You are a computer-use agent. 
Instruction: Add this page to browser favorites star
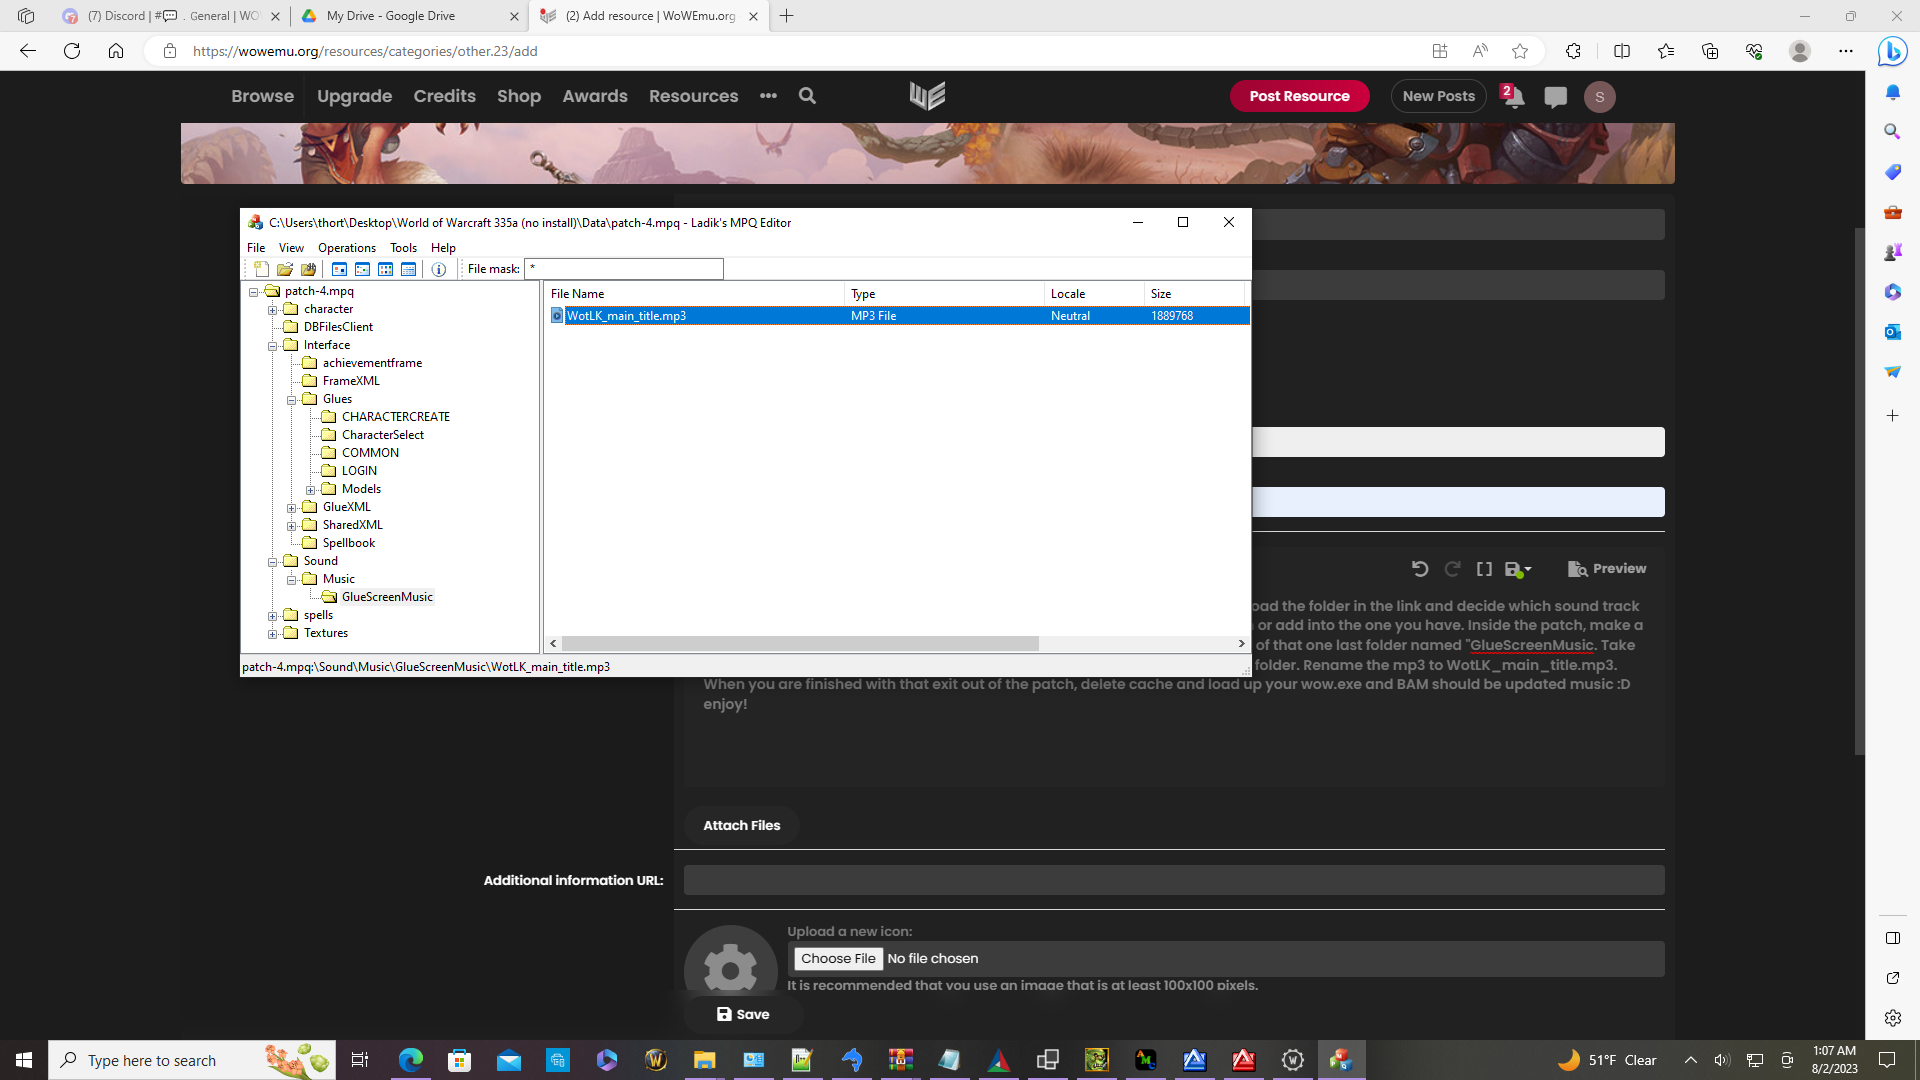[x=1520, y=51]
